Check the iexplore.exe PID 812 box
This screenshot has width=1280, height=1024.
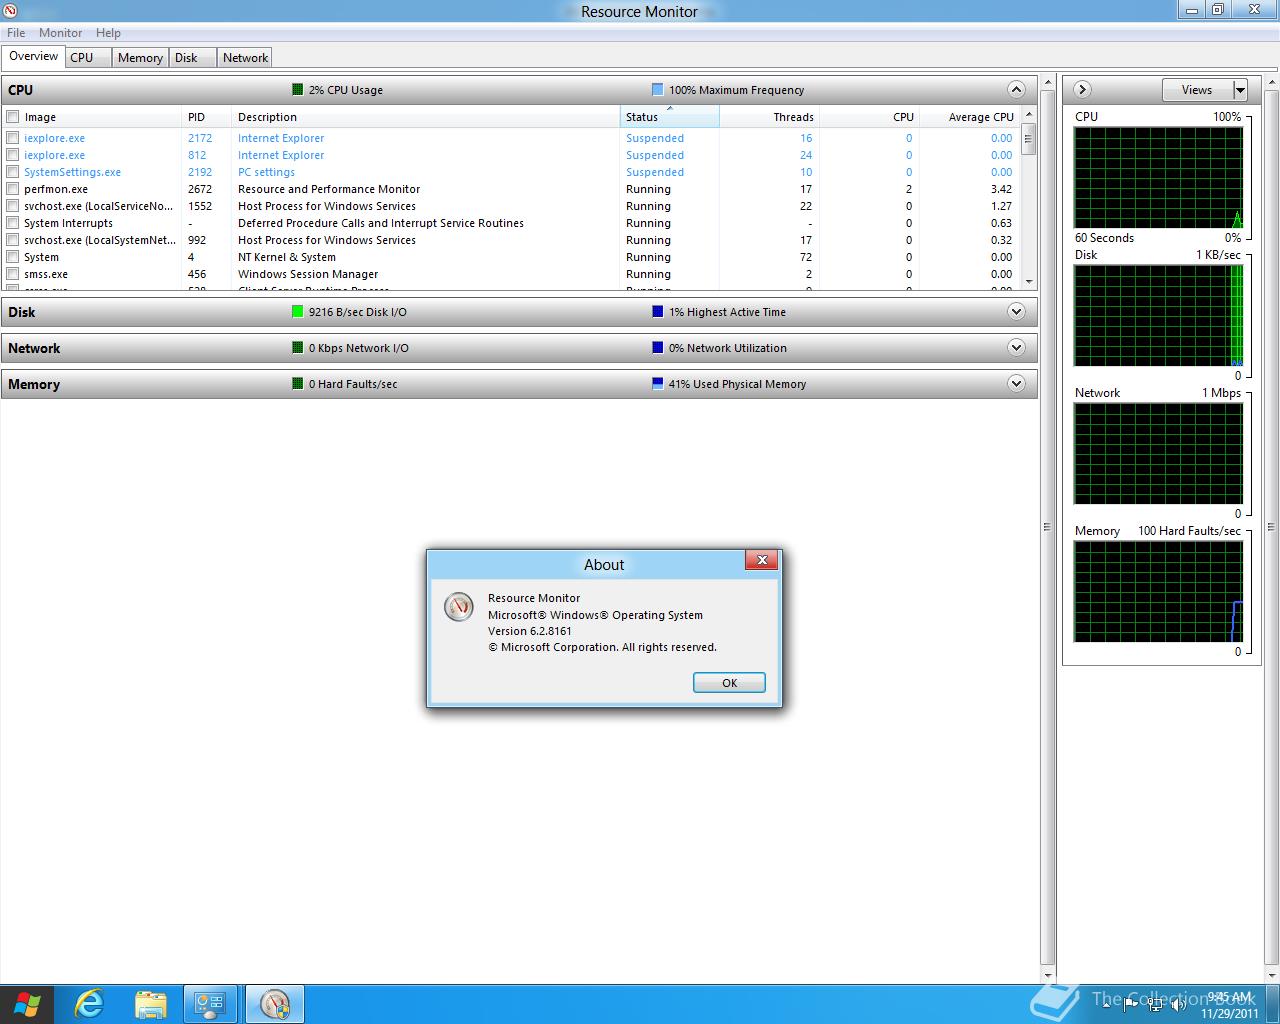pyautogui.click(x=13, y=155)
